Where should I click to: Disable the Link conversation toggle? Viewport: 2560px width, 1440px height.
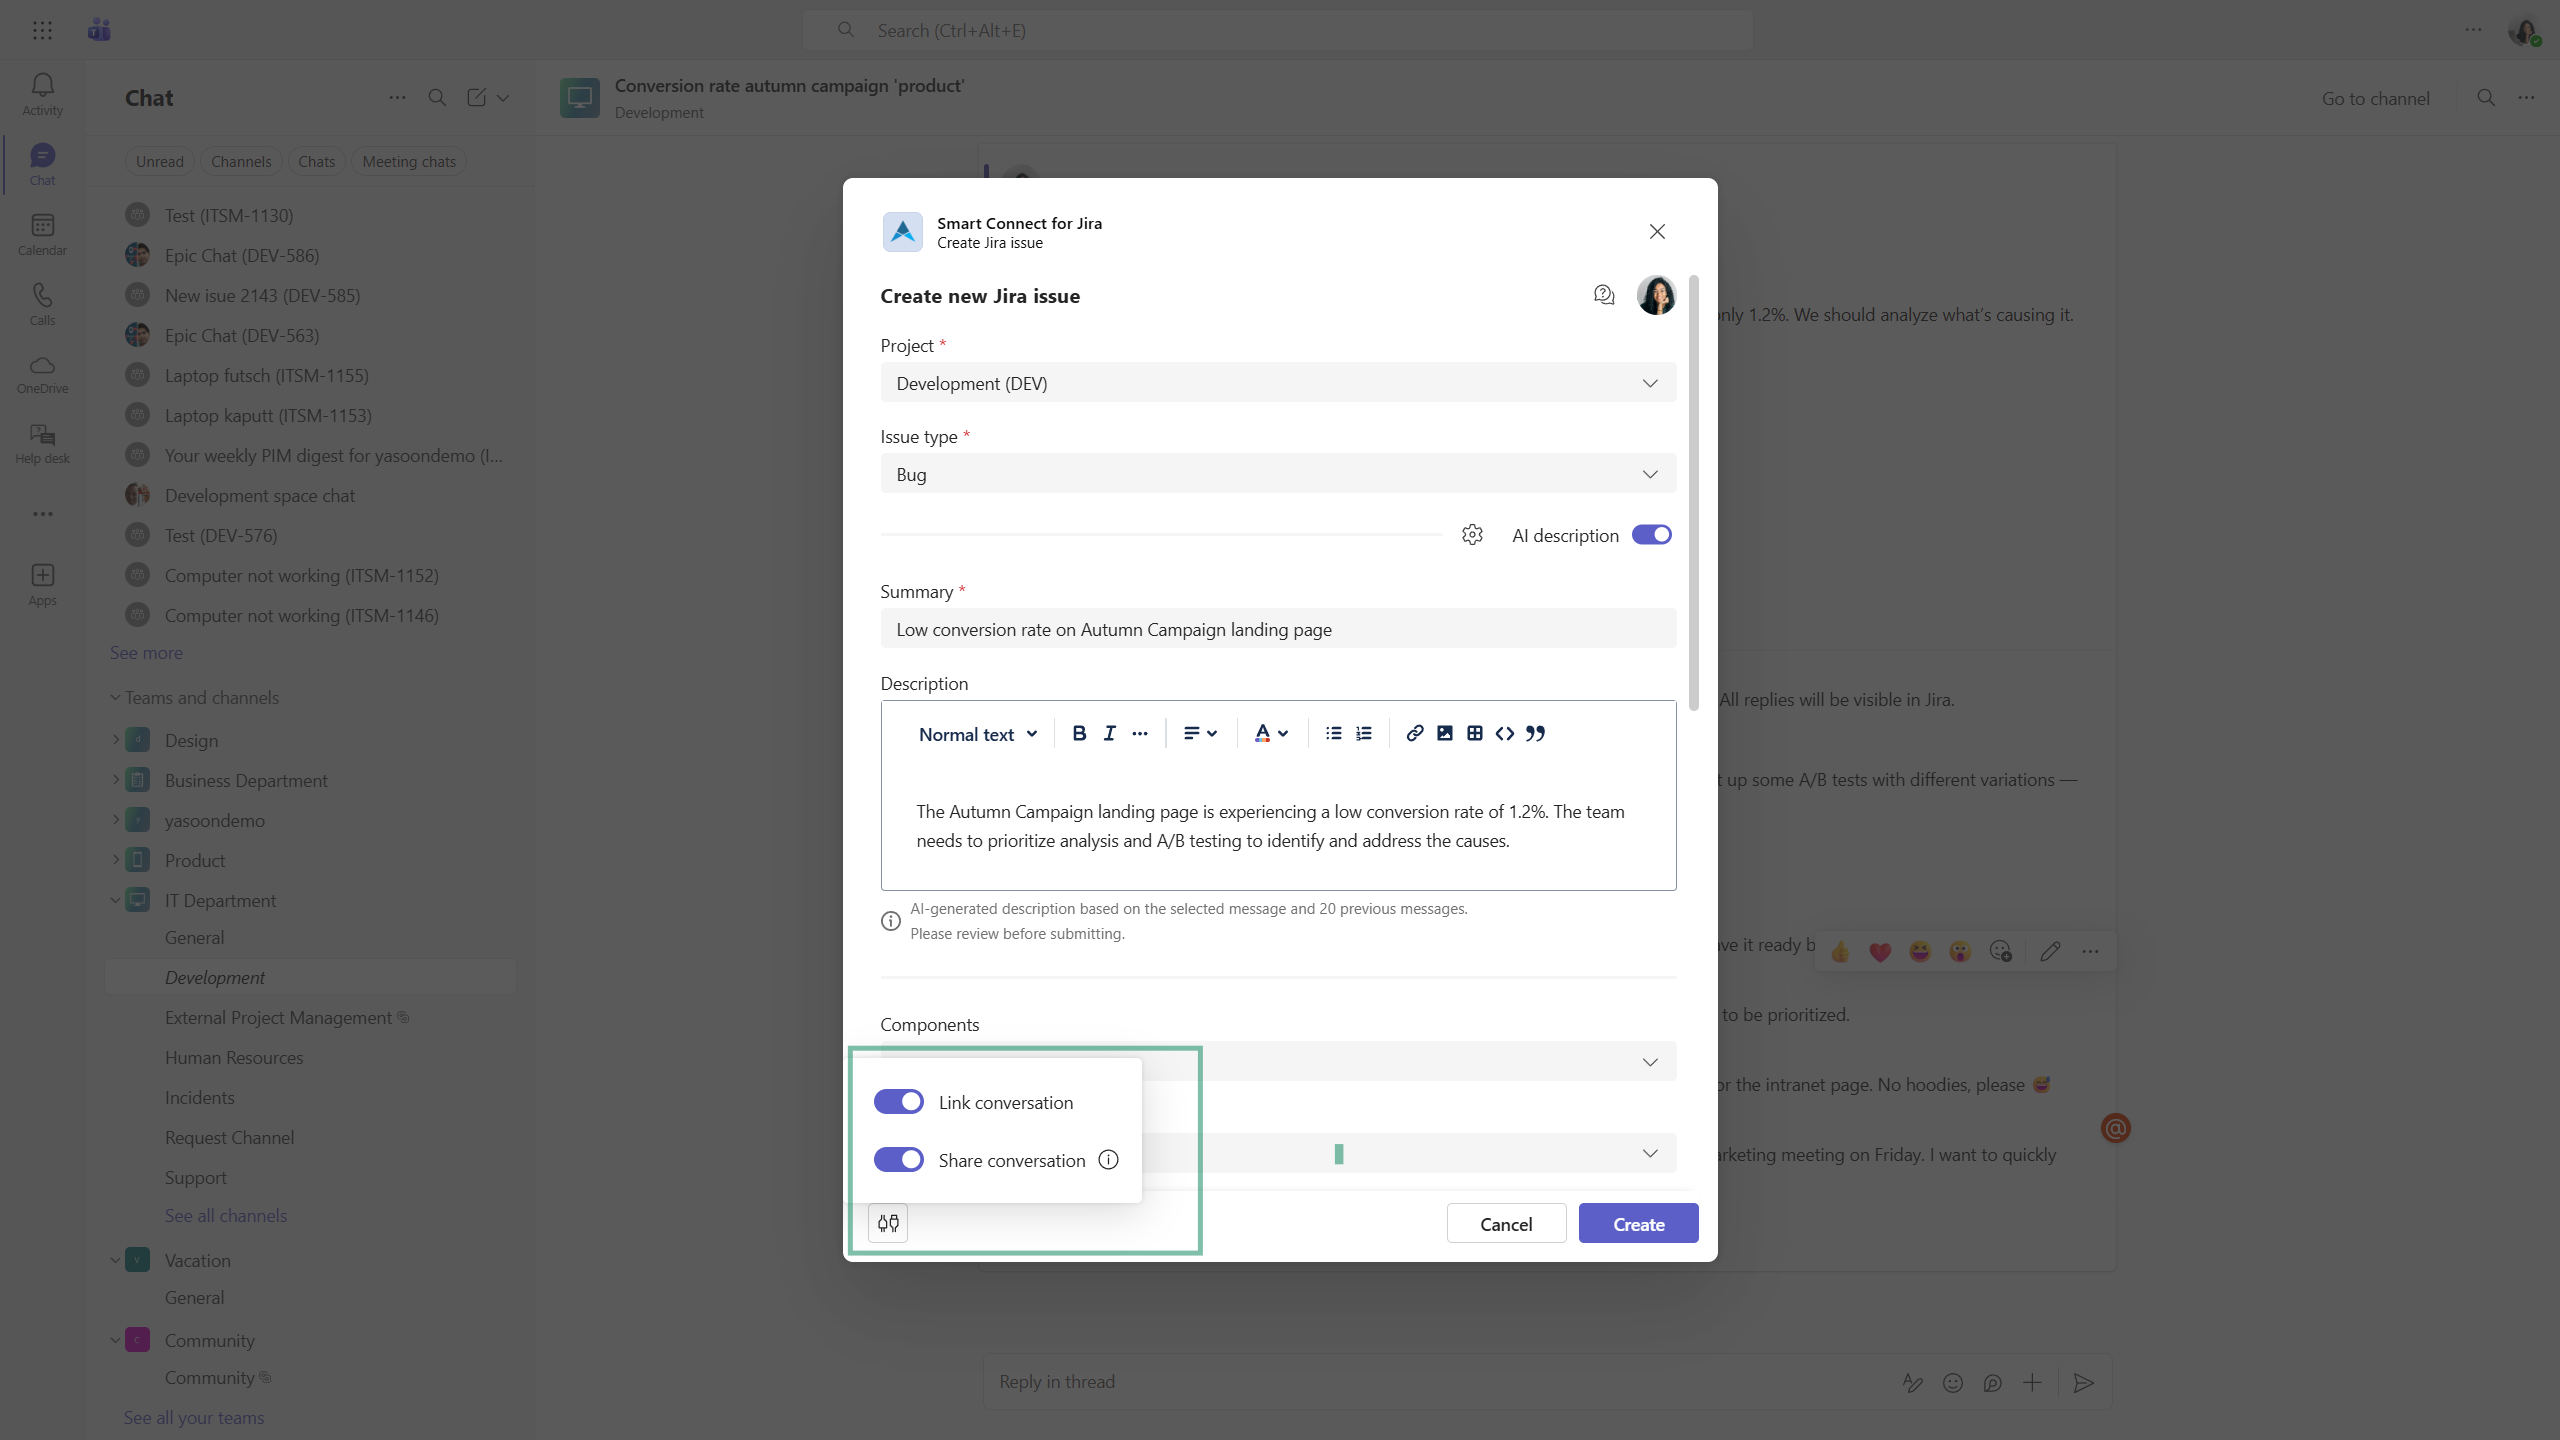pos(898,1102)
